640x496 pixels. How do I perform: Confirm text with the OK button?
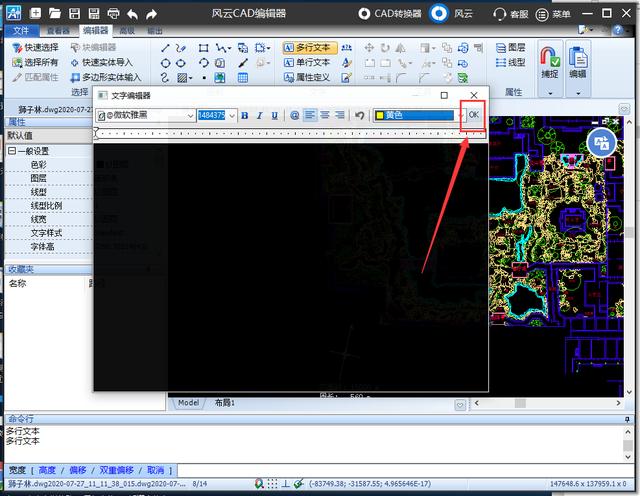point(473,115)
